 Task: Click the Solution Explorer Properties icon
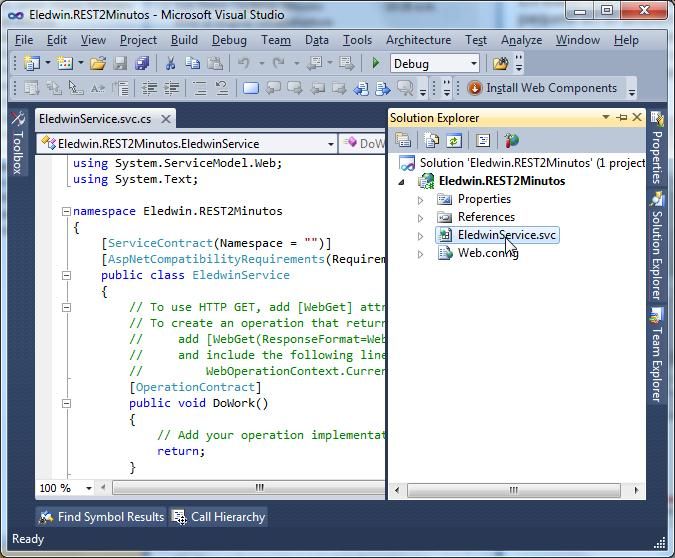click(403, 140)
